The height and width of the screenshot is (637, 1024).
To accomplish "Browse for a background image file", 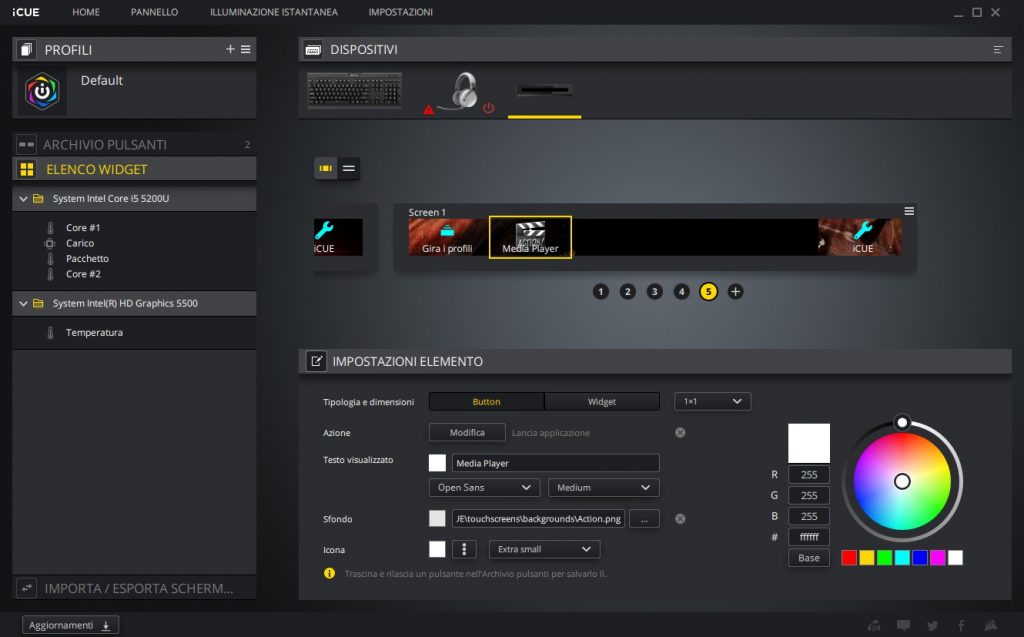I will [645, 519].
